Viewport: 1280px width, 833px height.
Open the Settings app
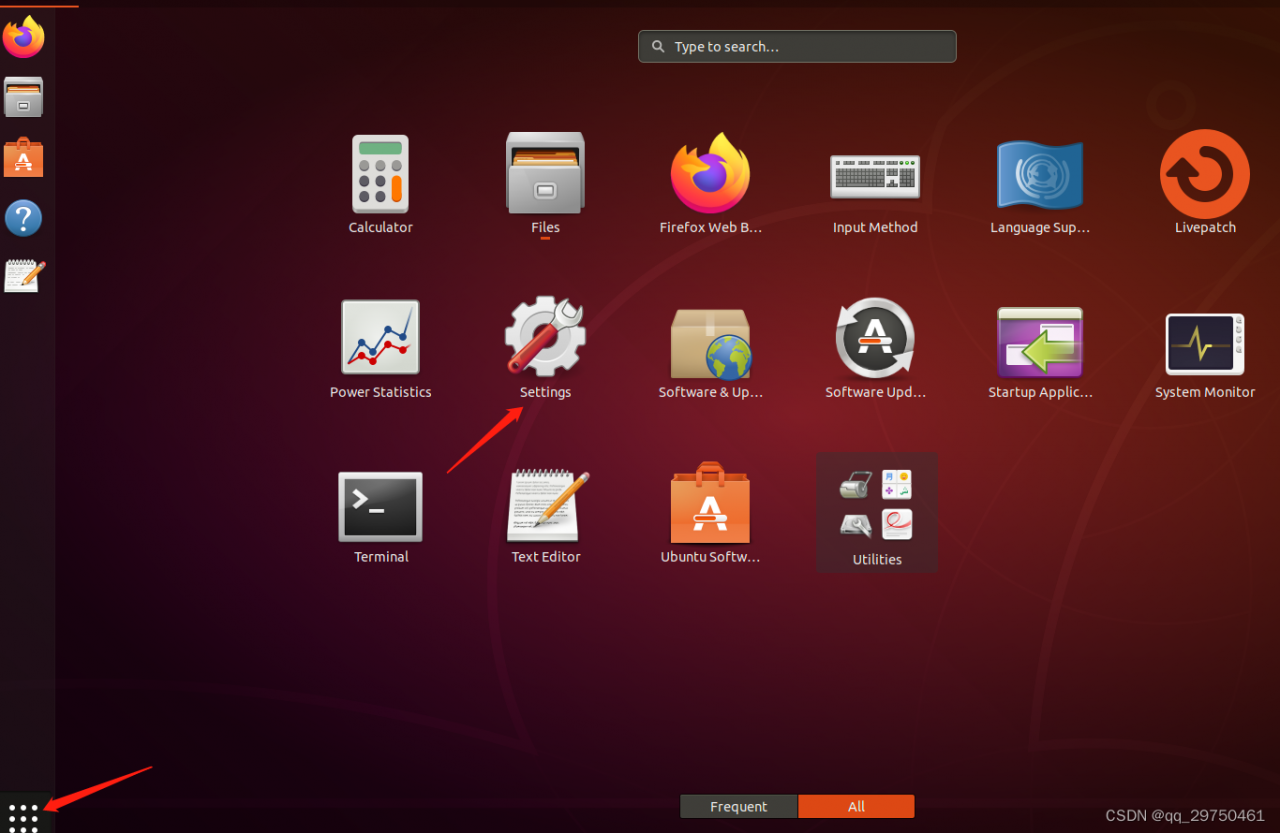point(545,336)
